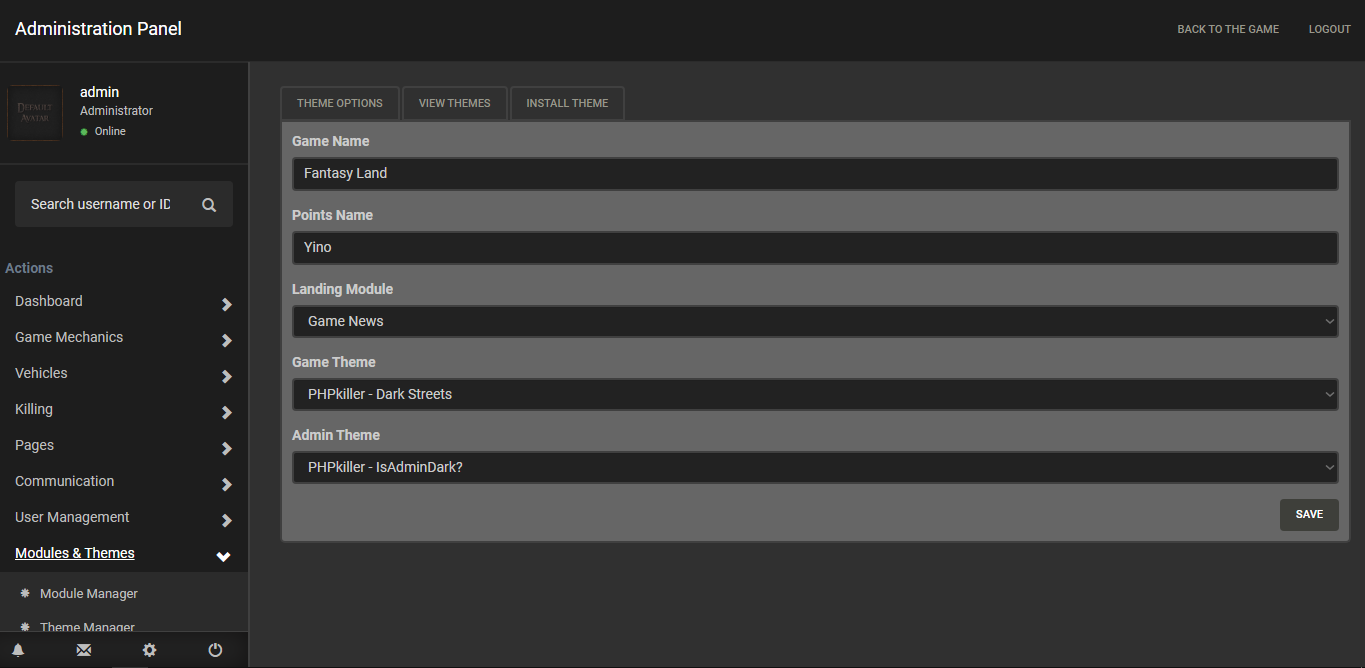The image size is (1365, 668).
Task: Click the settings gear icon in sidebar footer
Action: [149, 650]
